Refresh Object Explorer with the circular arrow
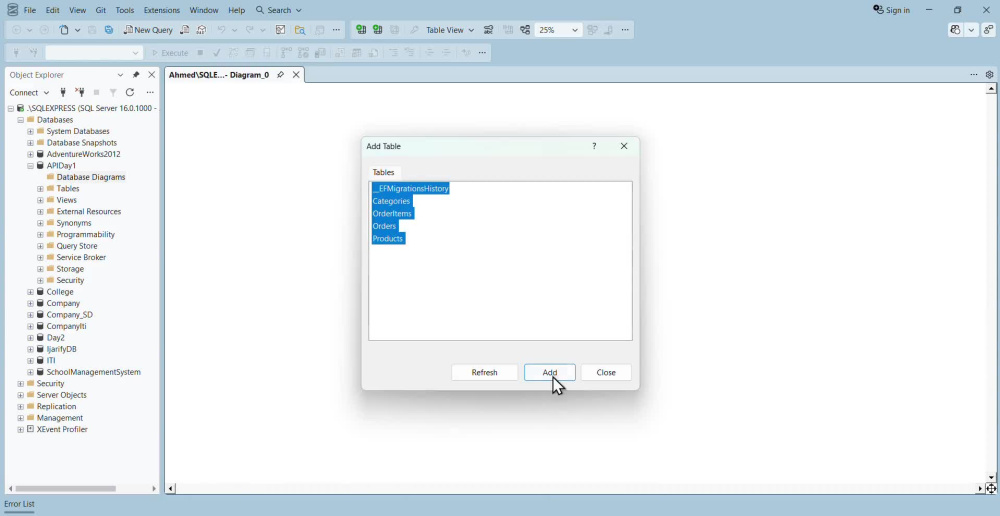Image resolution: width=1000 pixels, height=516 pixels. tap(129, 92)
